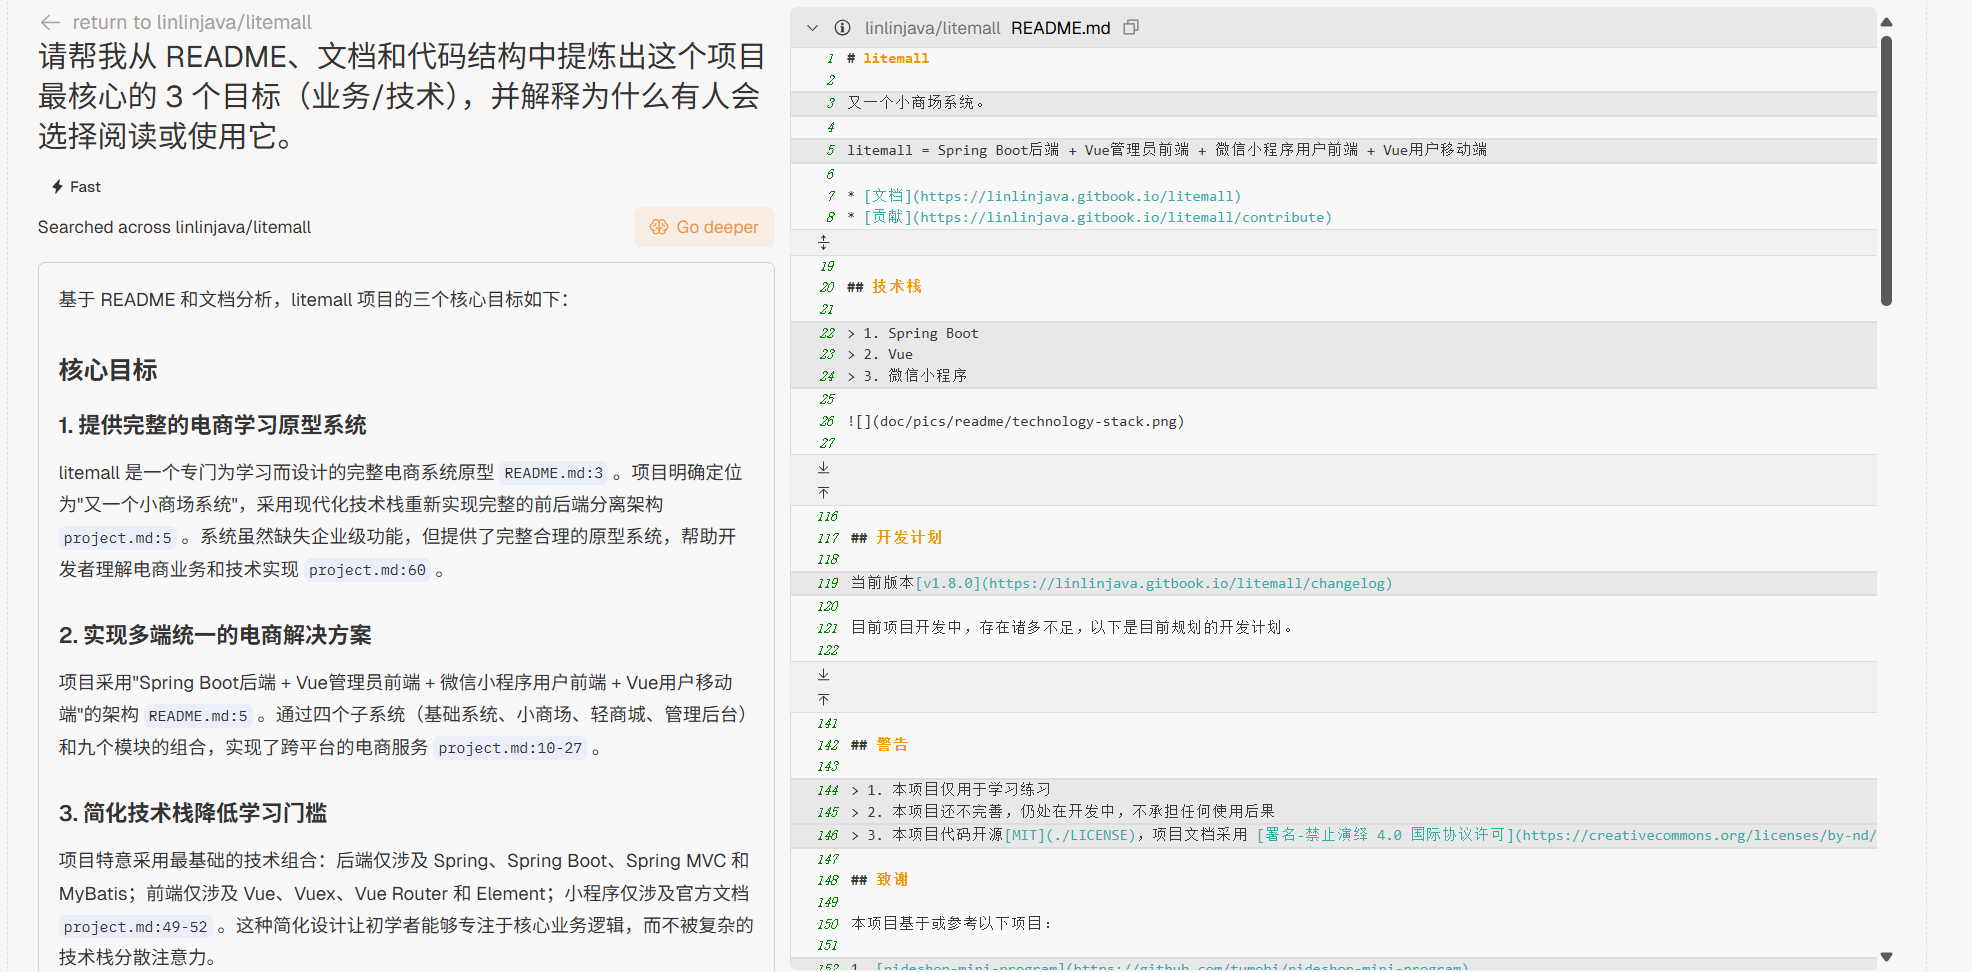
Task: Open the project.md:49-52 citation chip
Action: pos(136,927)
